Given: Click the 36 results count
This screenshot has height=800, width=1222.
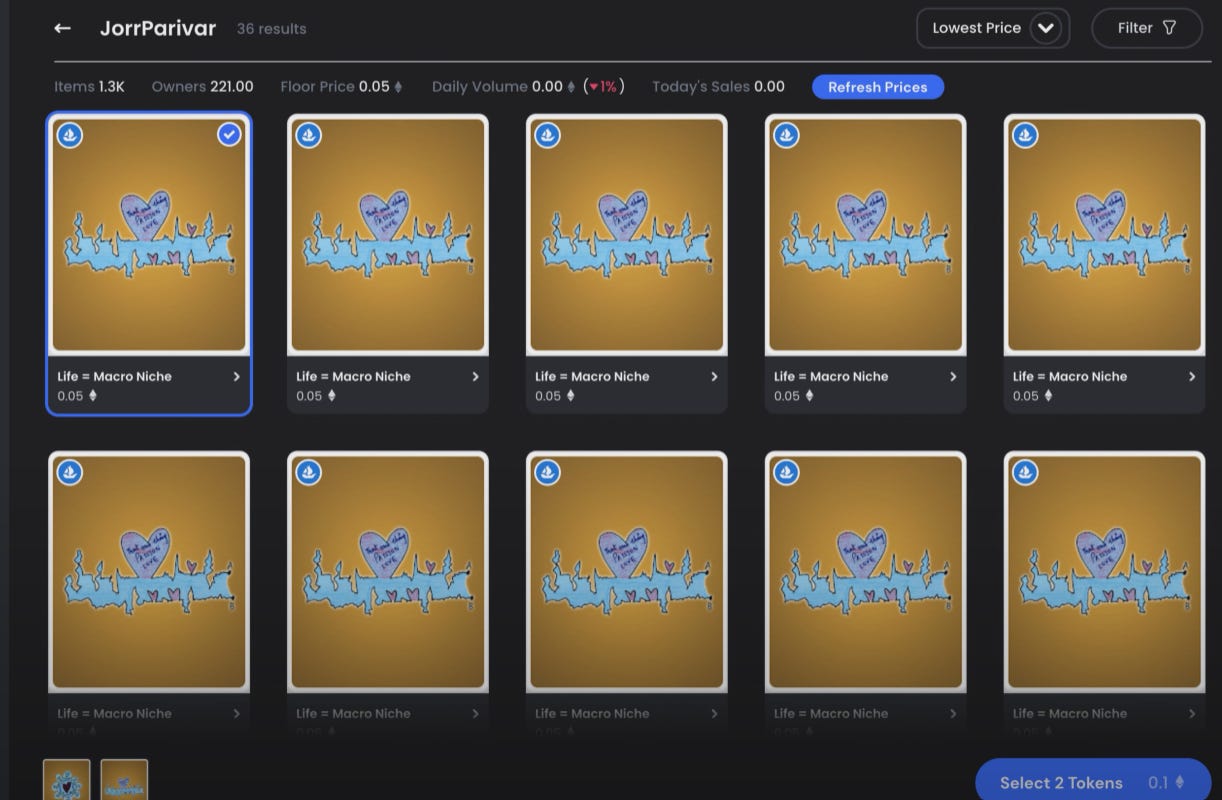Looking at the screenshot, I should point(271,29).
